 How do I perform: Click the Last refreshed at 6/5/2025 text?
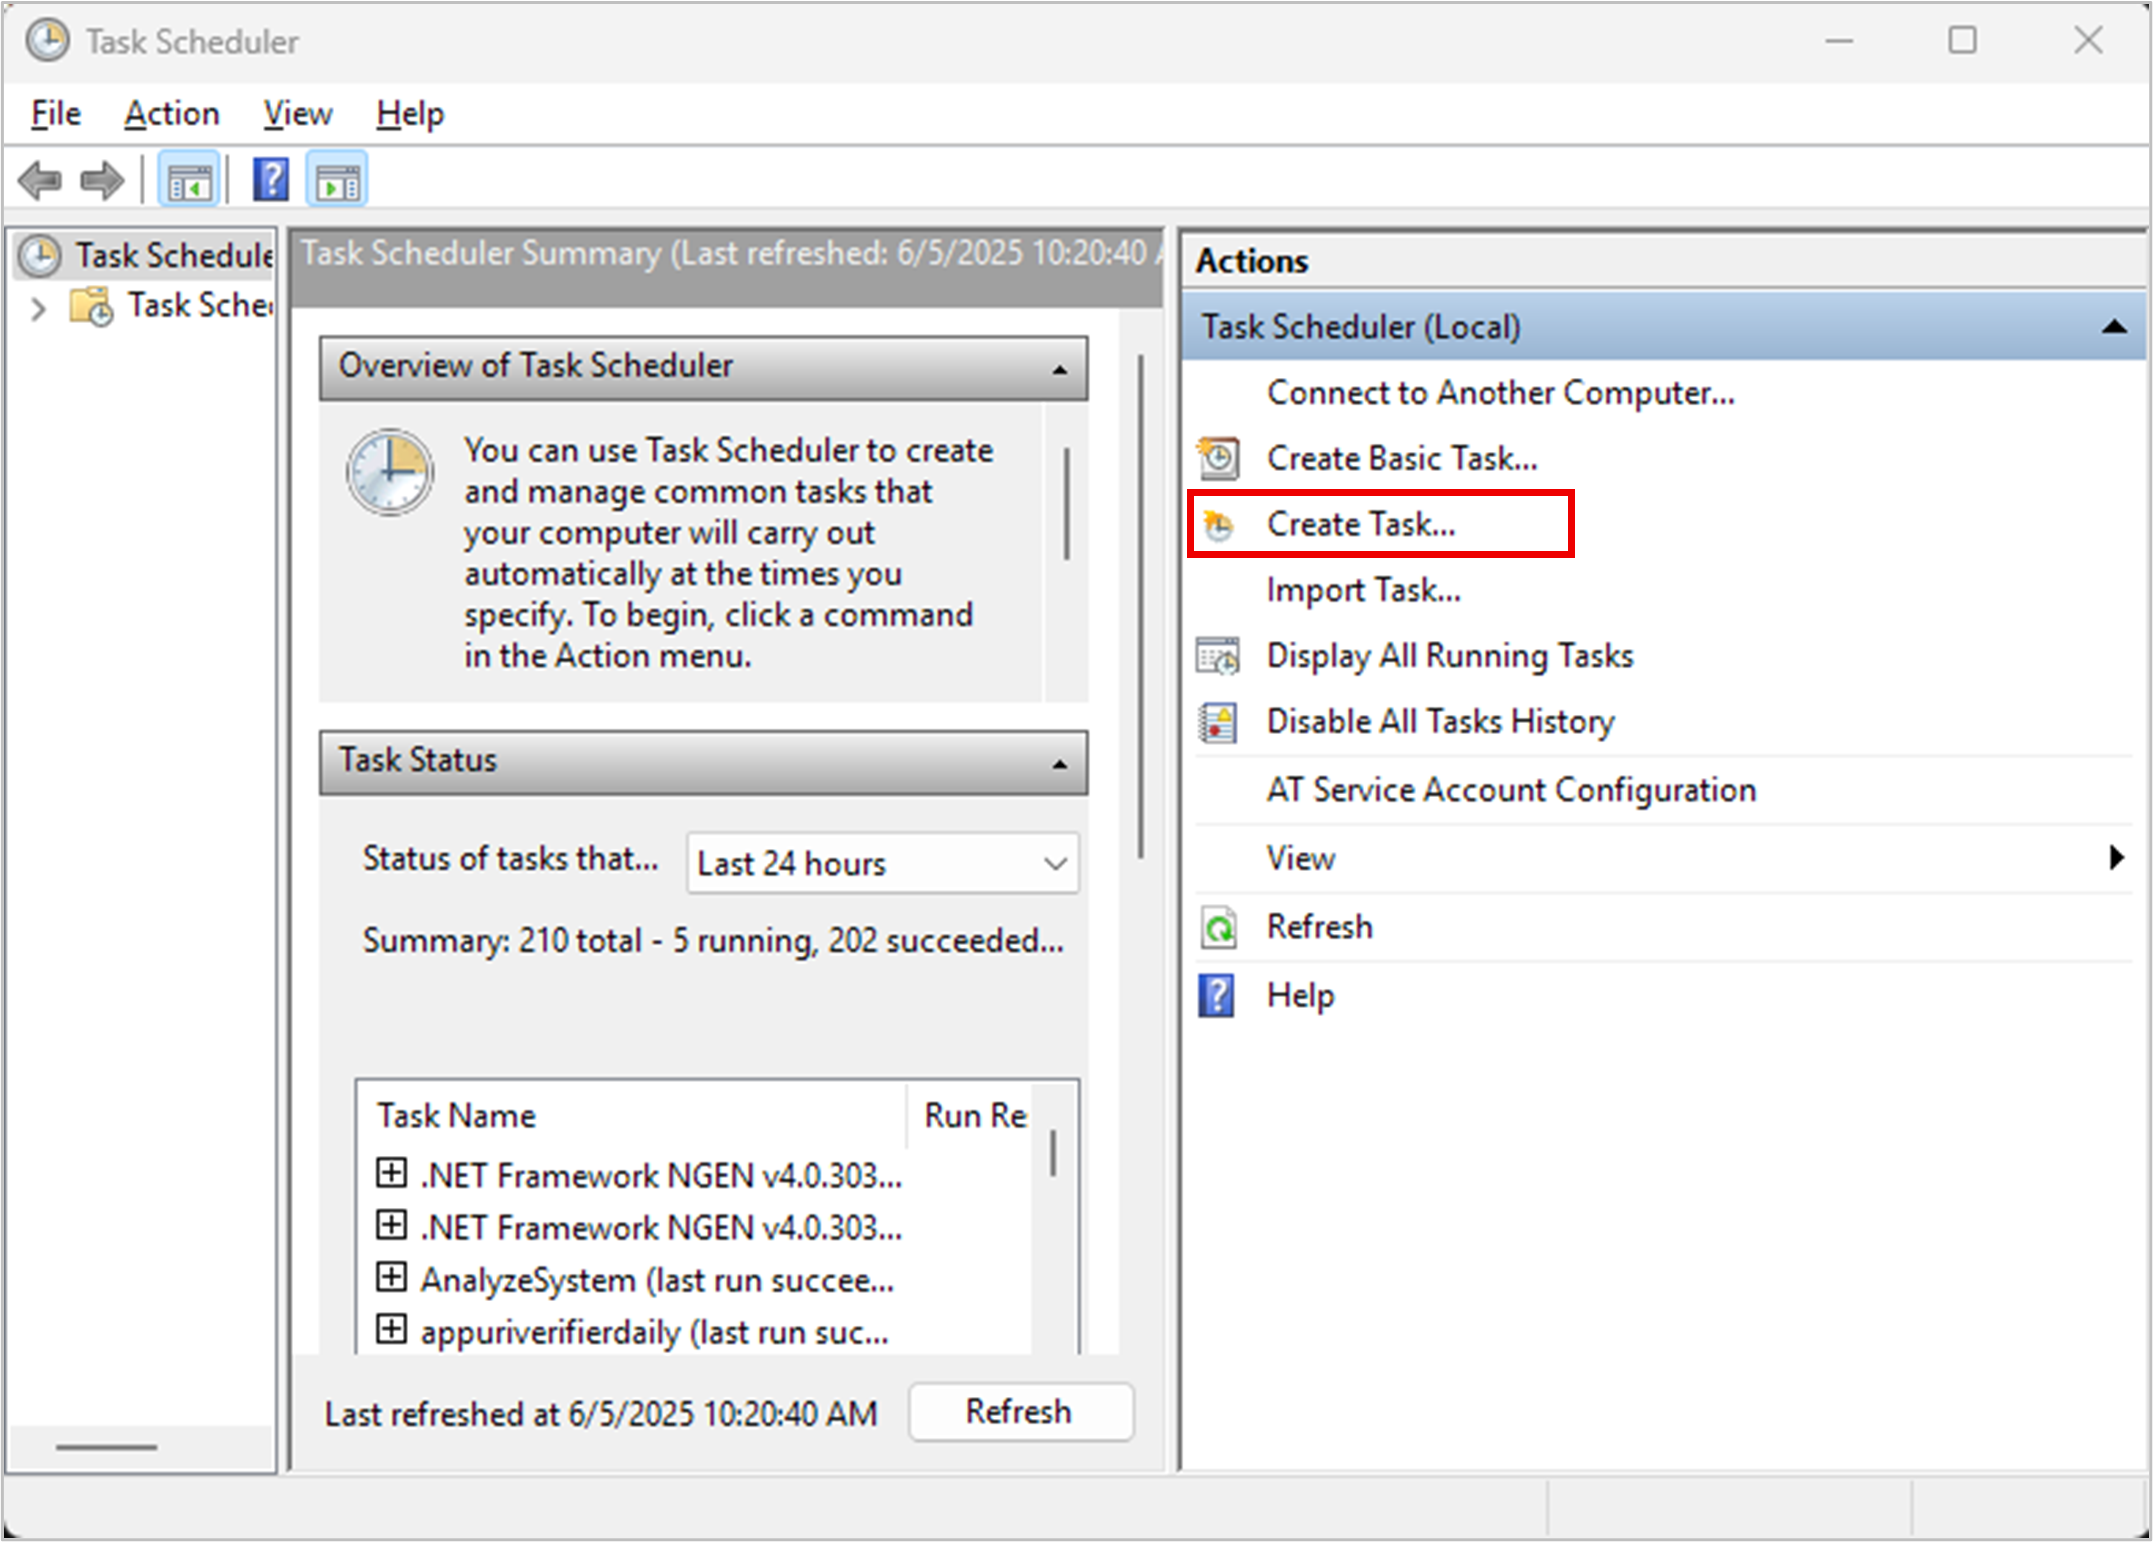[x=600, y=1413]
